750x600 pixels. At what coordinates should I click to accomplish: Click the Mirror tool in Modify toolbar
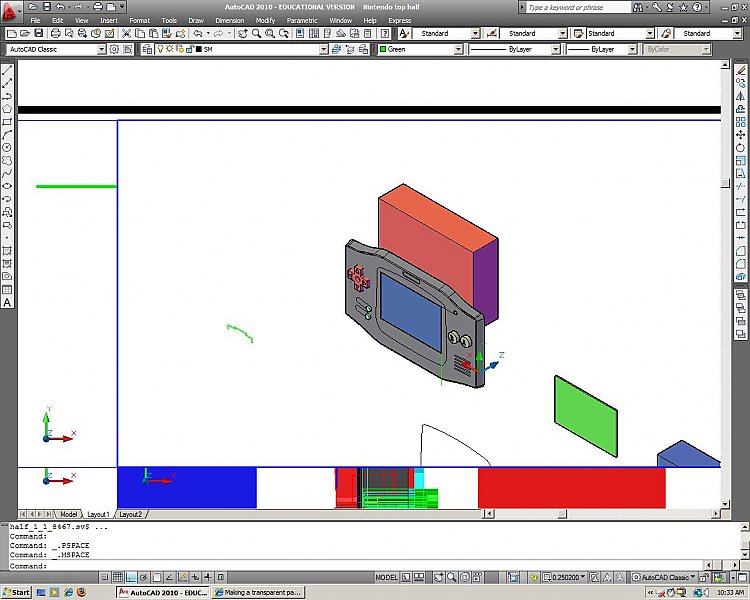(x=740, y=96)
